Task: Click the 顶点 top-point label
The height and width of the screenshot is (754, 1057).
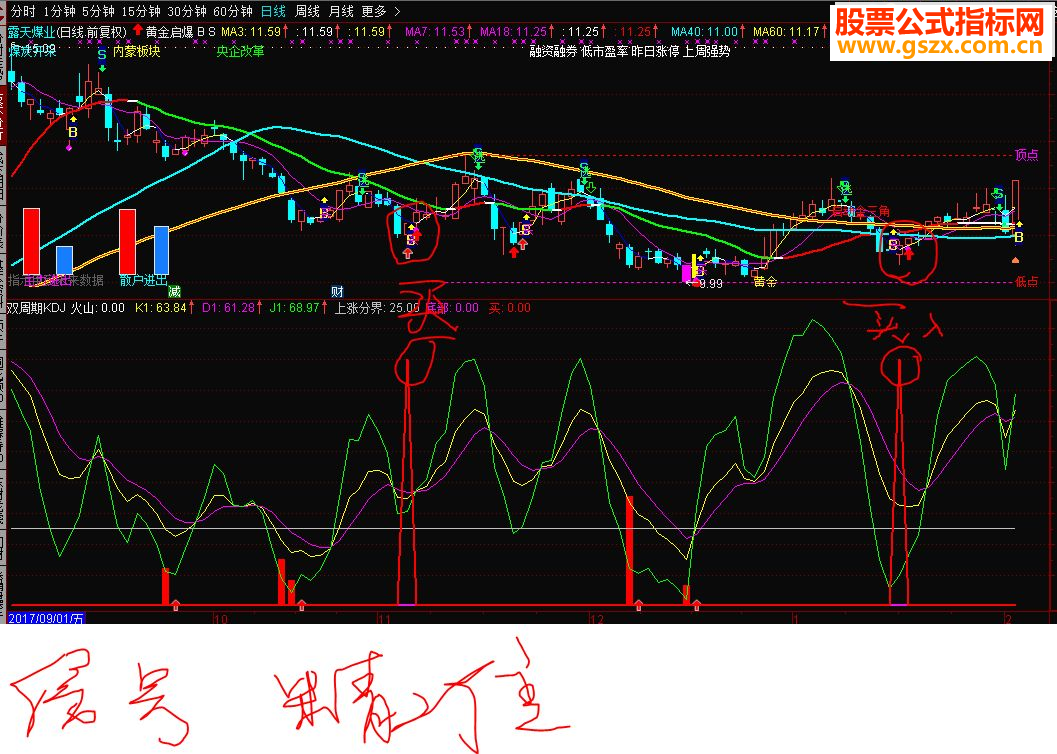Action: click(x=1027, y=155)
